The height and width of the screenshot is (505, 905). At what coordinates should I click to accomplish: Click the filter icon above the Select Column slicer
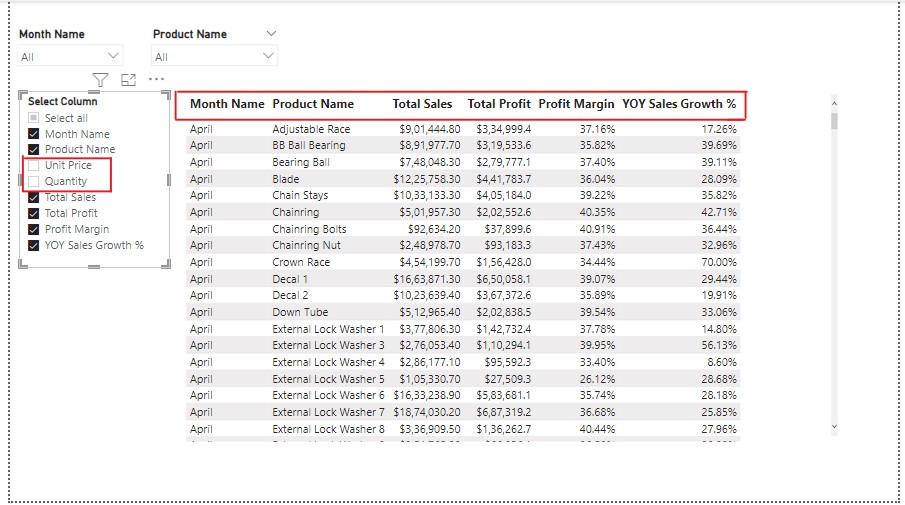point(100,80)
